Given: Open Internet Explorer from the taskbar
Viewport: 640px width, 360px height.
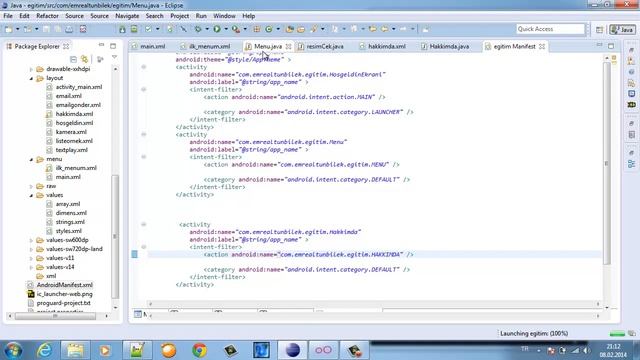Looking at the screenshot, I should (44, 350).
